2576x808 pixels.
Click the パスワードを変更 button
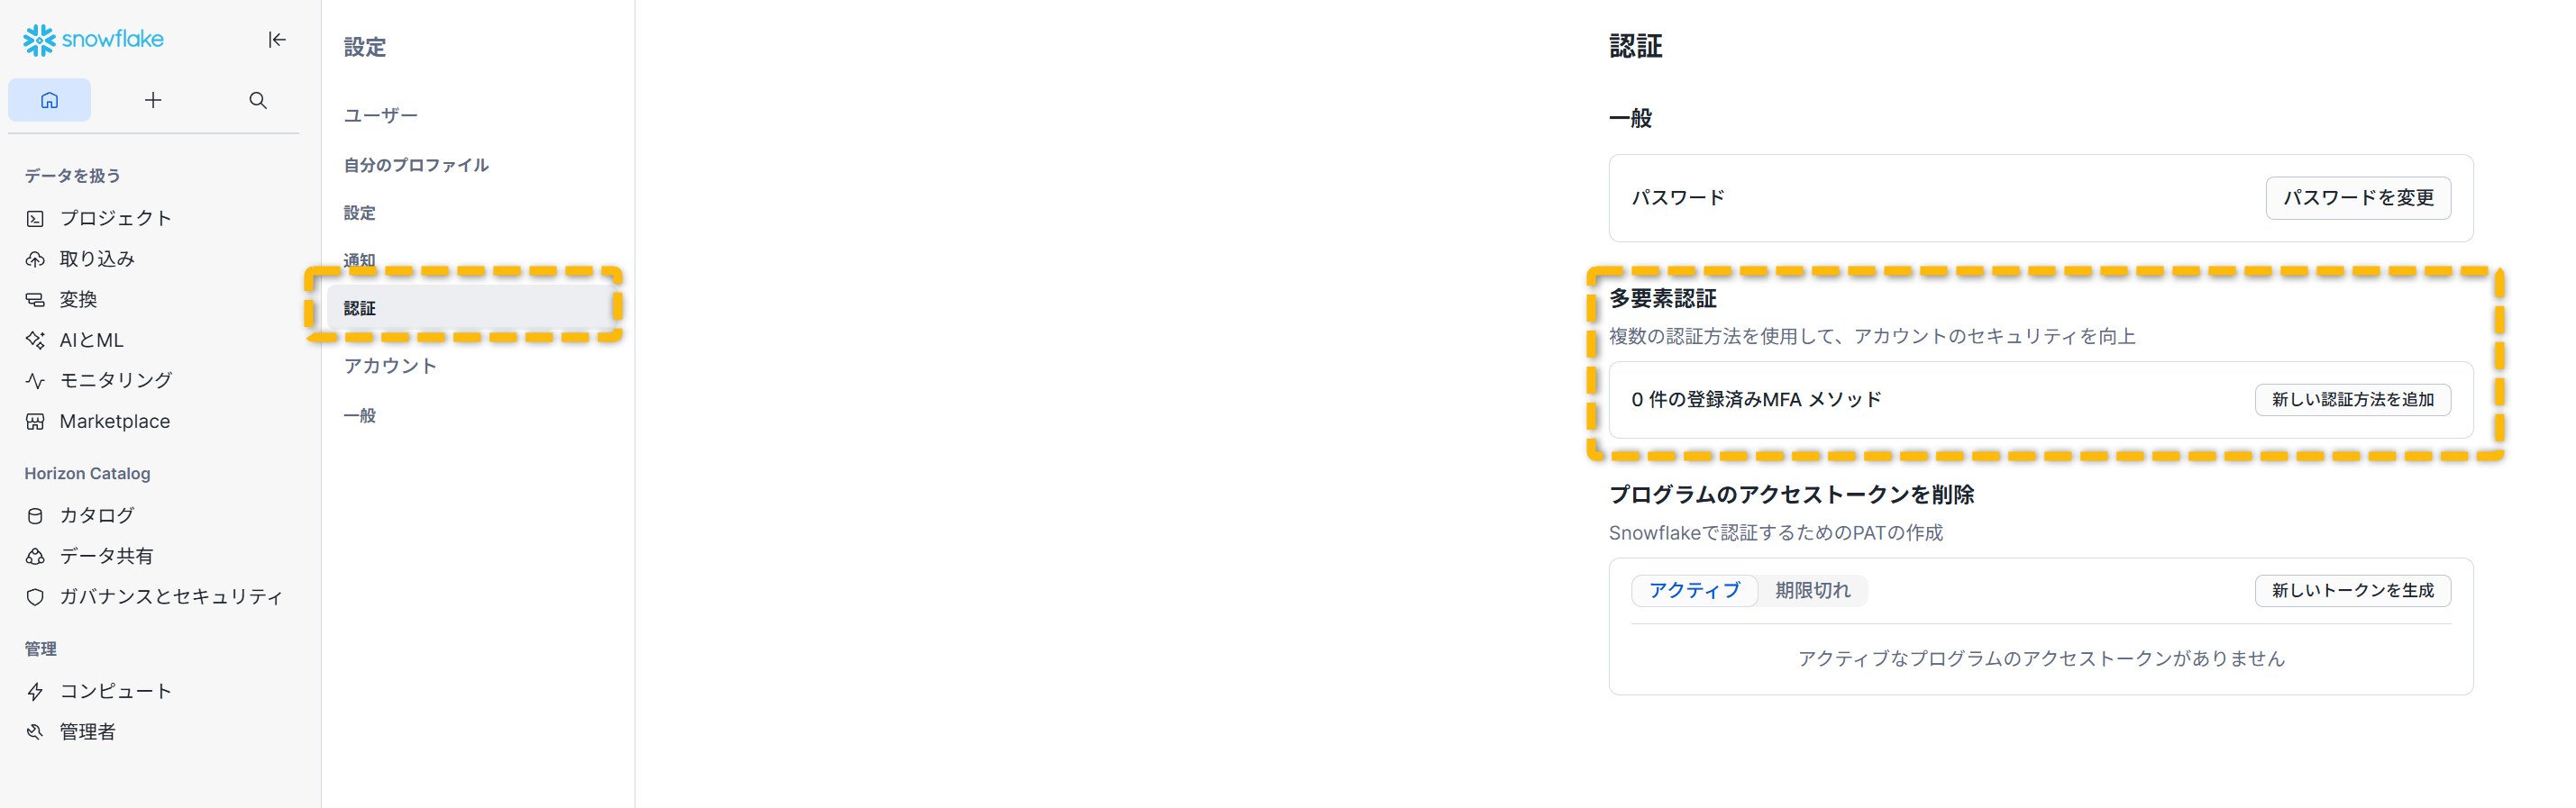2357,198
